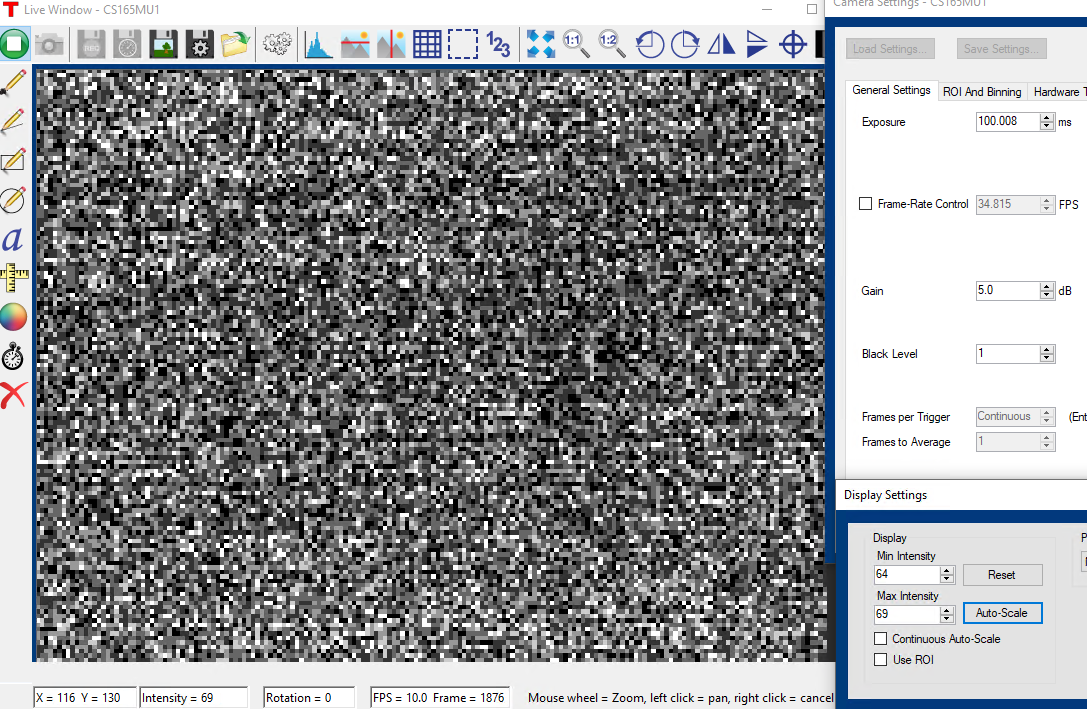Adjust Frames to Average spinner

[x=1047, y=441]
